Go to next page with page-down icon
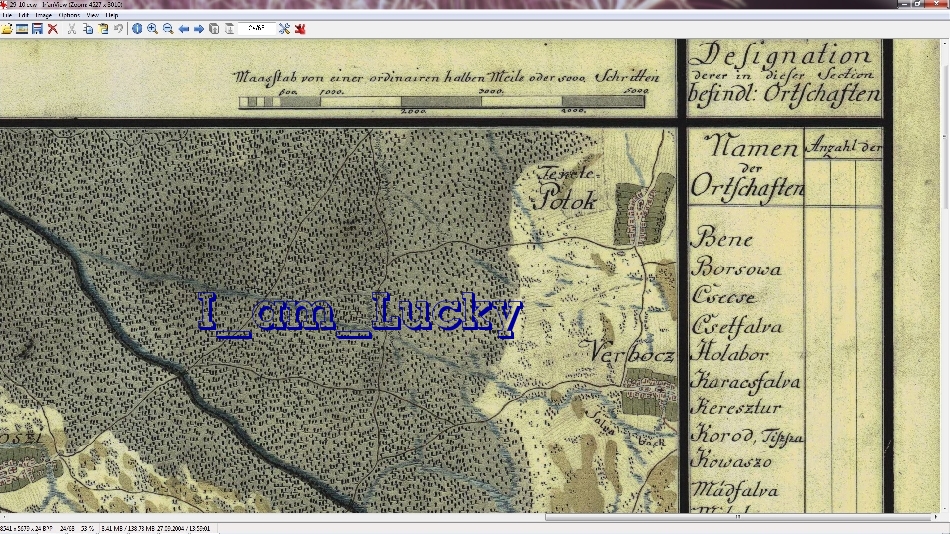The image size is (950, 534). (230, 28)
